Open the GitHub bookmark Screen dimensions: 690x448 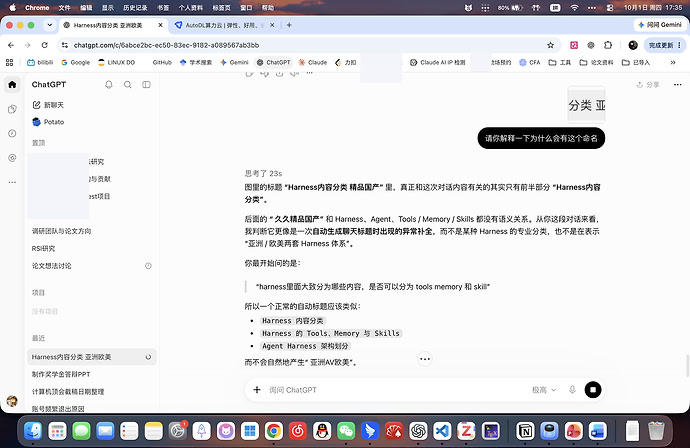(x=162, y=62)
